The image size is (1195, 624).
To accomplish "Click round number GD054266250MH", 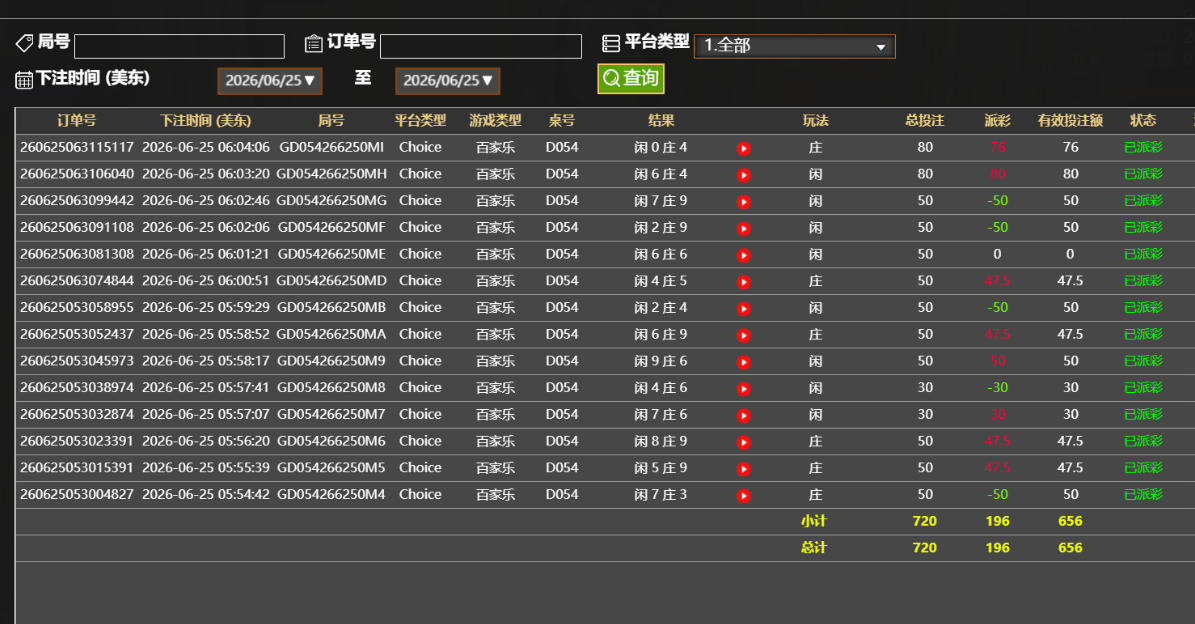I will (332, 174).
